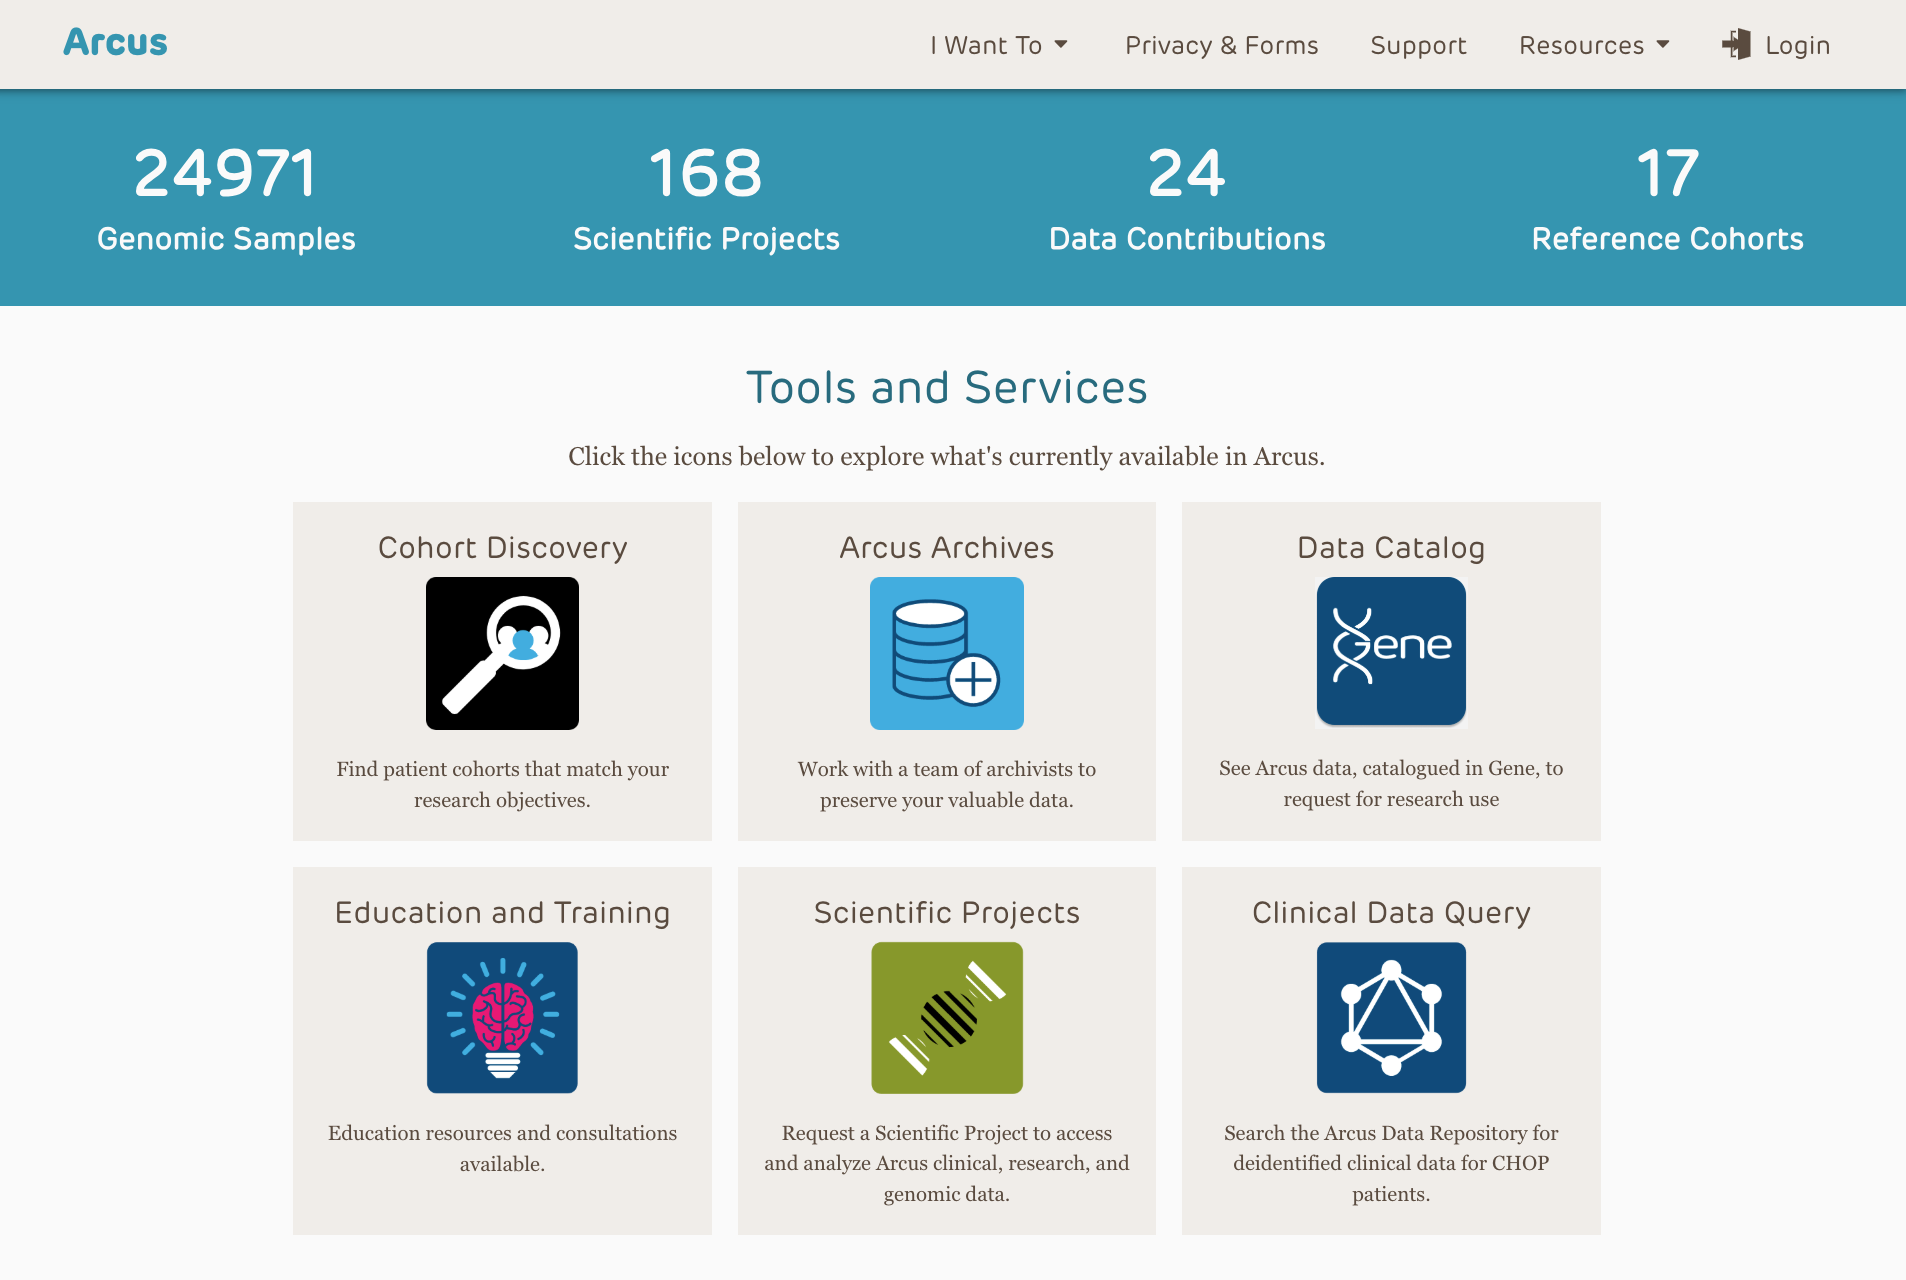Screen dimensions: 1906x1280
Task: Click the 24971 Genomic Samples statistic
Action: (x=226, y=198)
